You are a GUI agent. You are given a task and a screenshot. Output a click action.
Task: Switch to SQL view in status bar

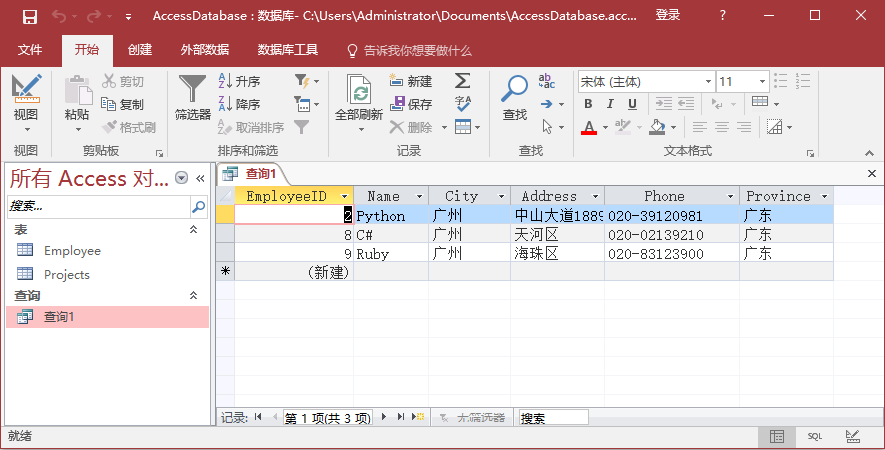[x=814, y=437]
